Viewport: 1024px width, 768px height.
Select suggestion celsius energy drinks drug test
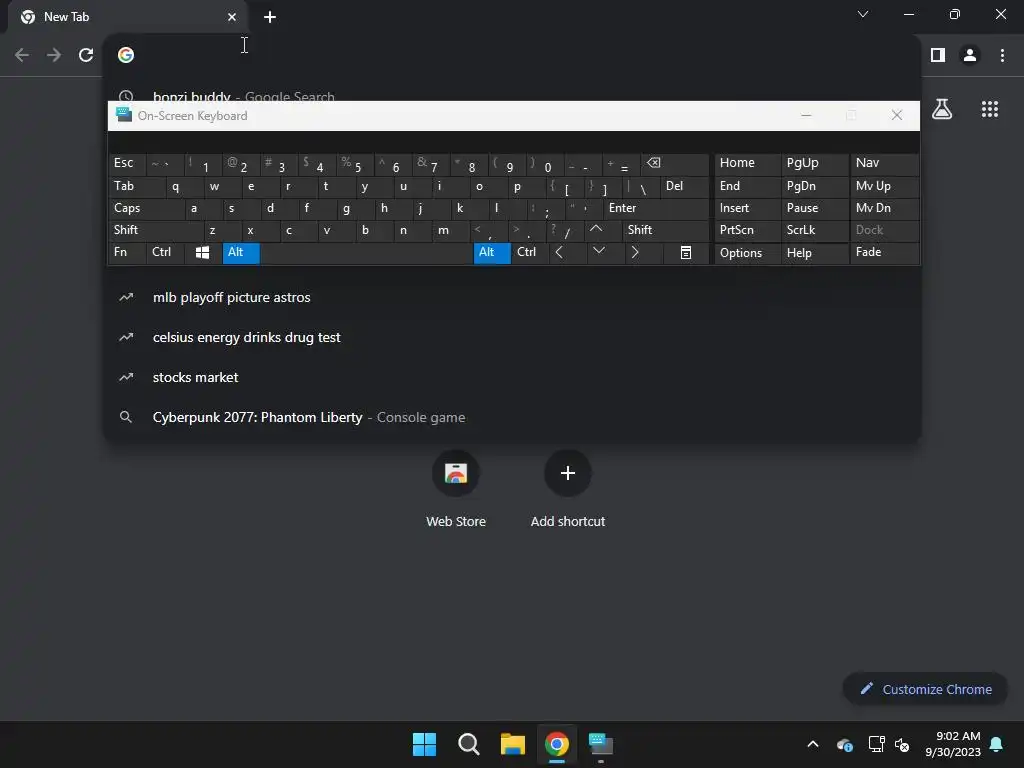512,337
